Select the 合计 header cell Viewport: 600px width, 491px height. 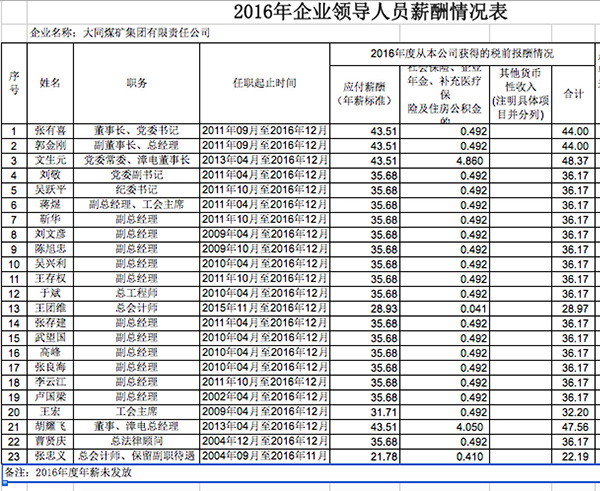(573, 94)
